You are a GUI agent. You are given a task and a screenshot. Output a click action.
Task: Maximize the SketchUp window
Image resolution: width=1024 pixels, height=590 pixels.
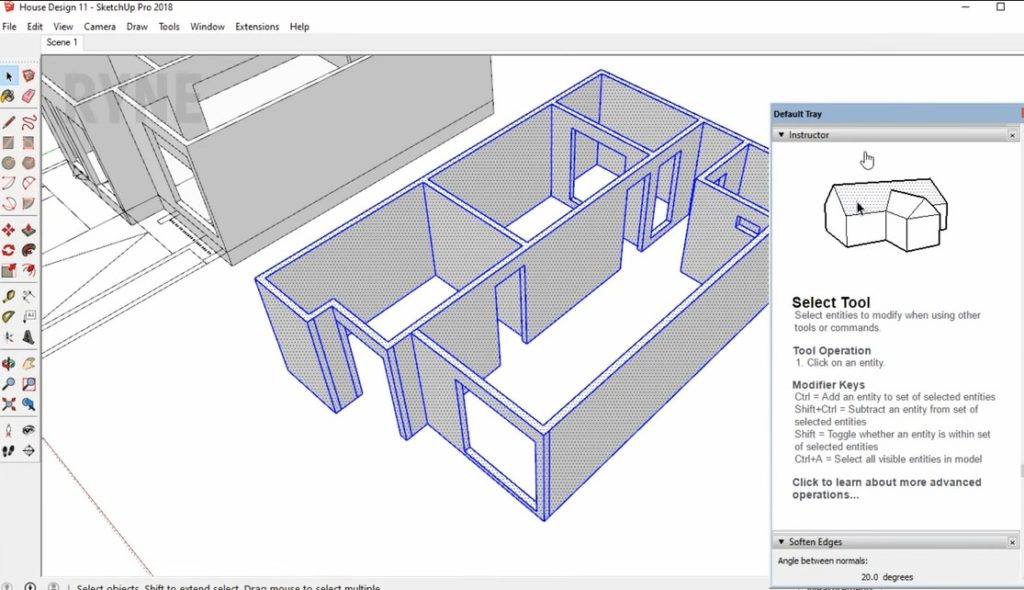[1000, 7]
